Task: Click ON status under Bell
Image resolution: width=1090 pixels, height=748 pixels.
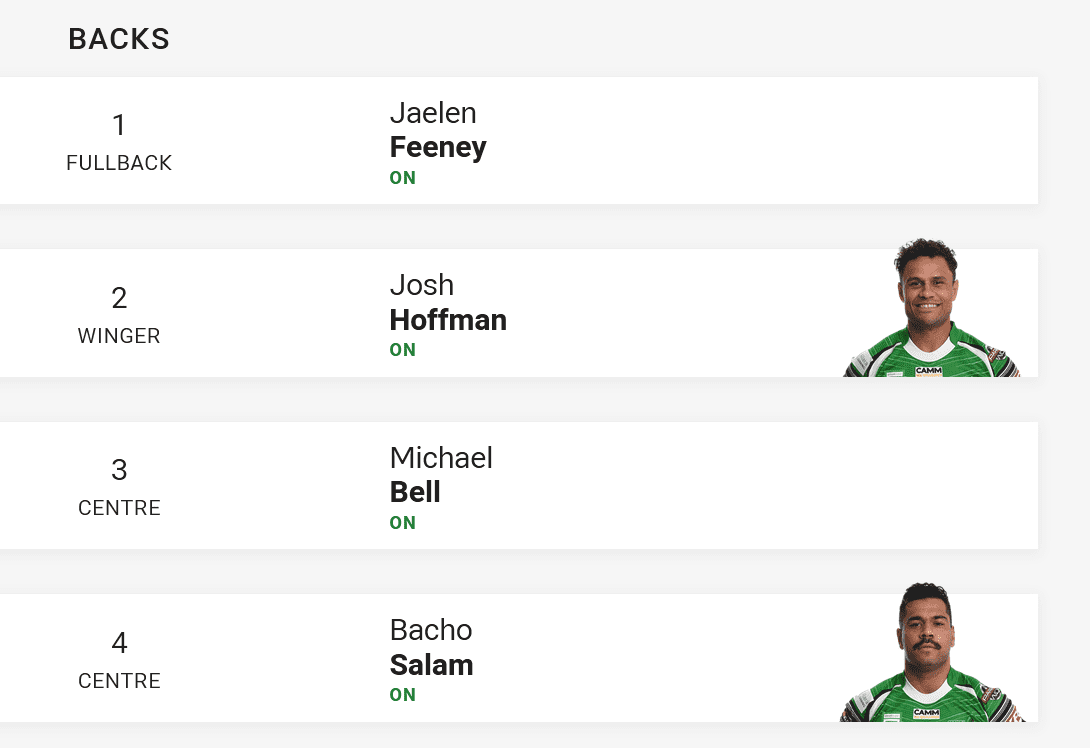Action: (402, 523)
